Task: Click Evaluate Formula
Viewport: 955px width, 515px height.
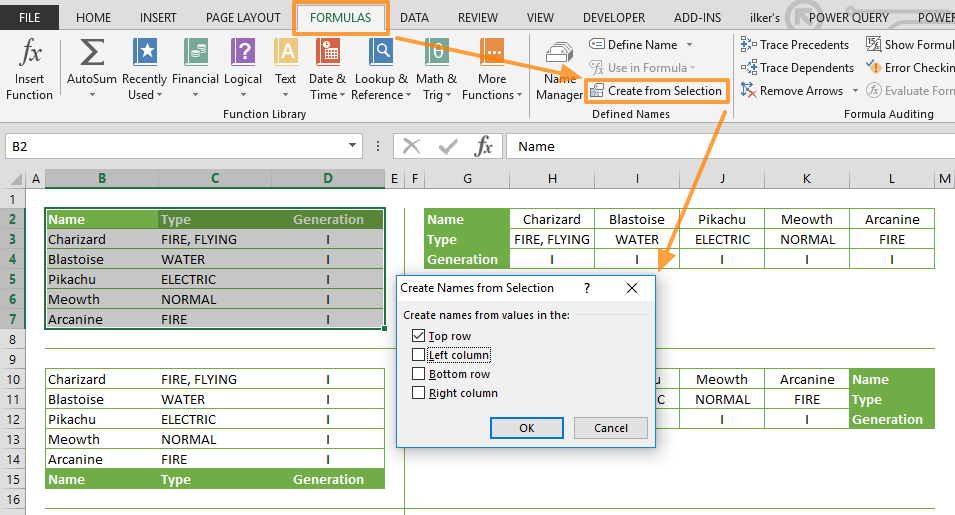Action: point(910,91)
